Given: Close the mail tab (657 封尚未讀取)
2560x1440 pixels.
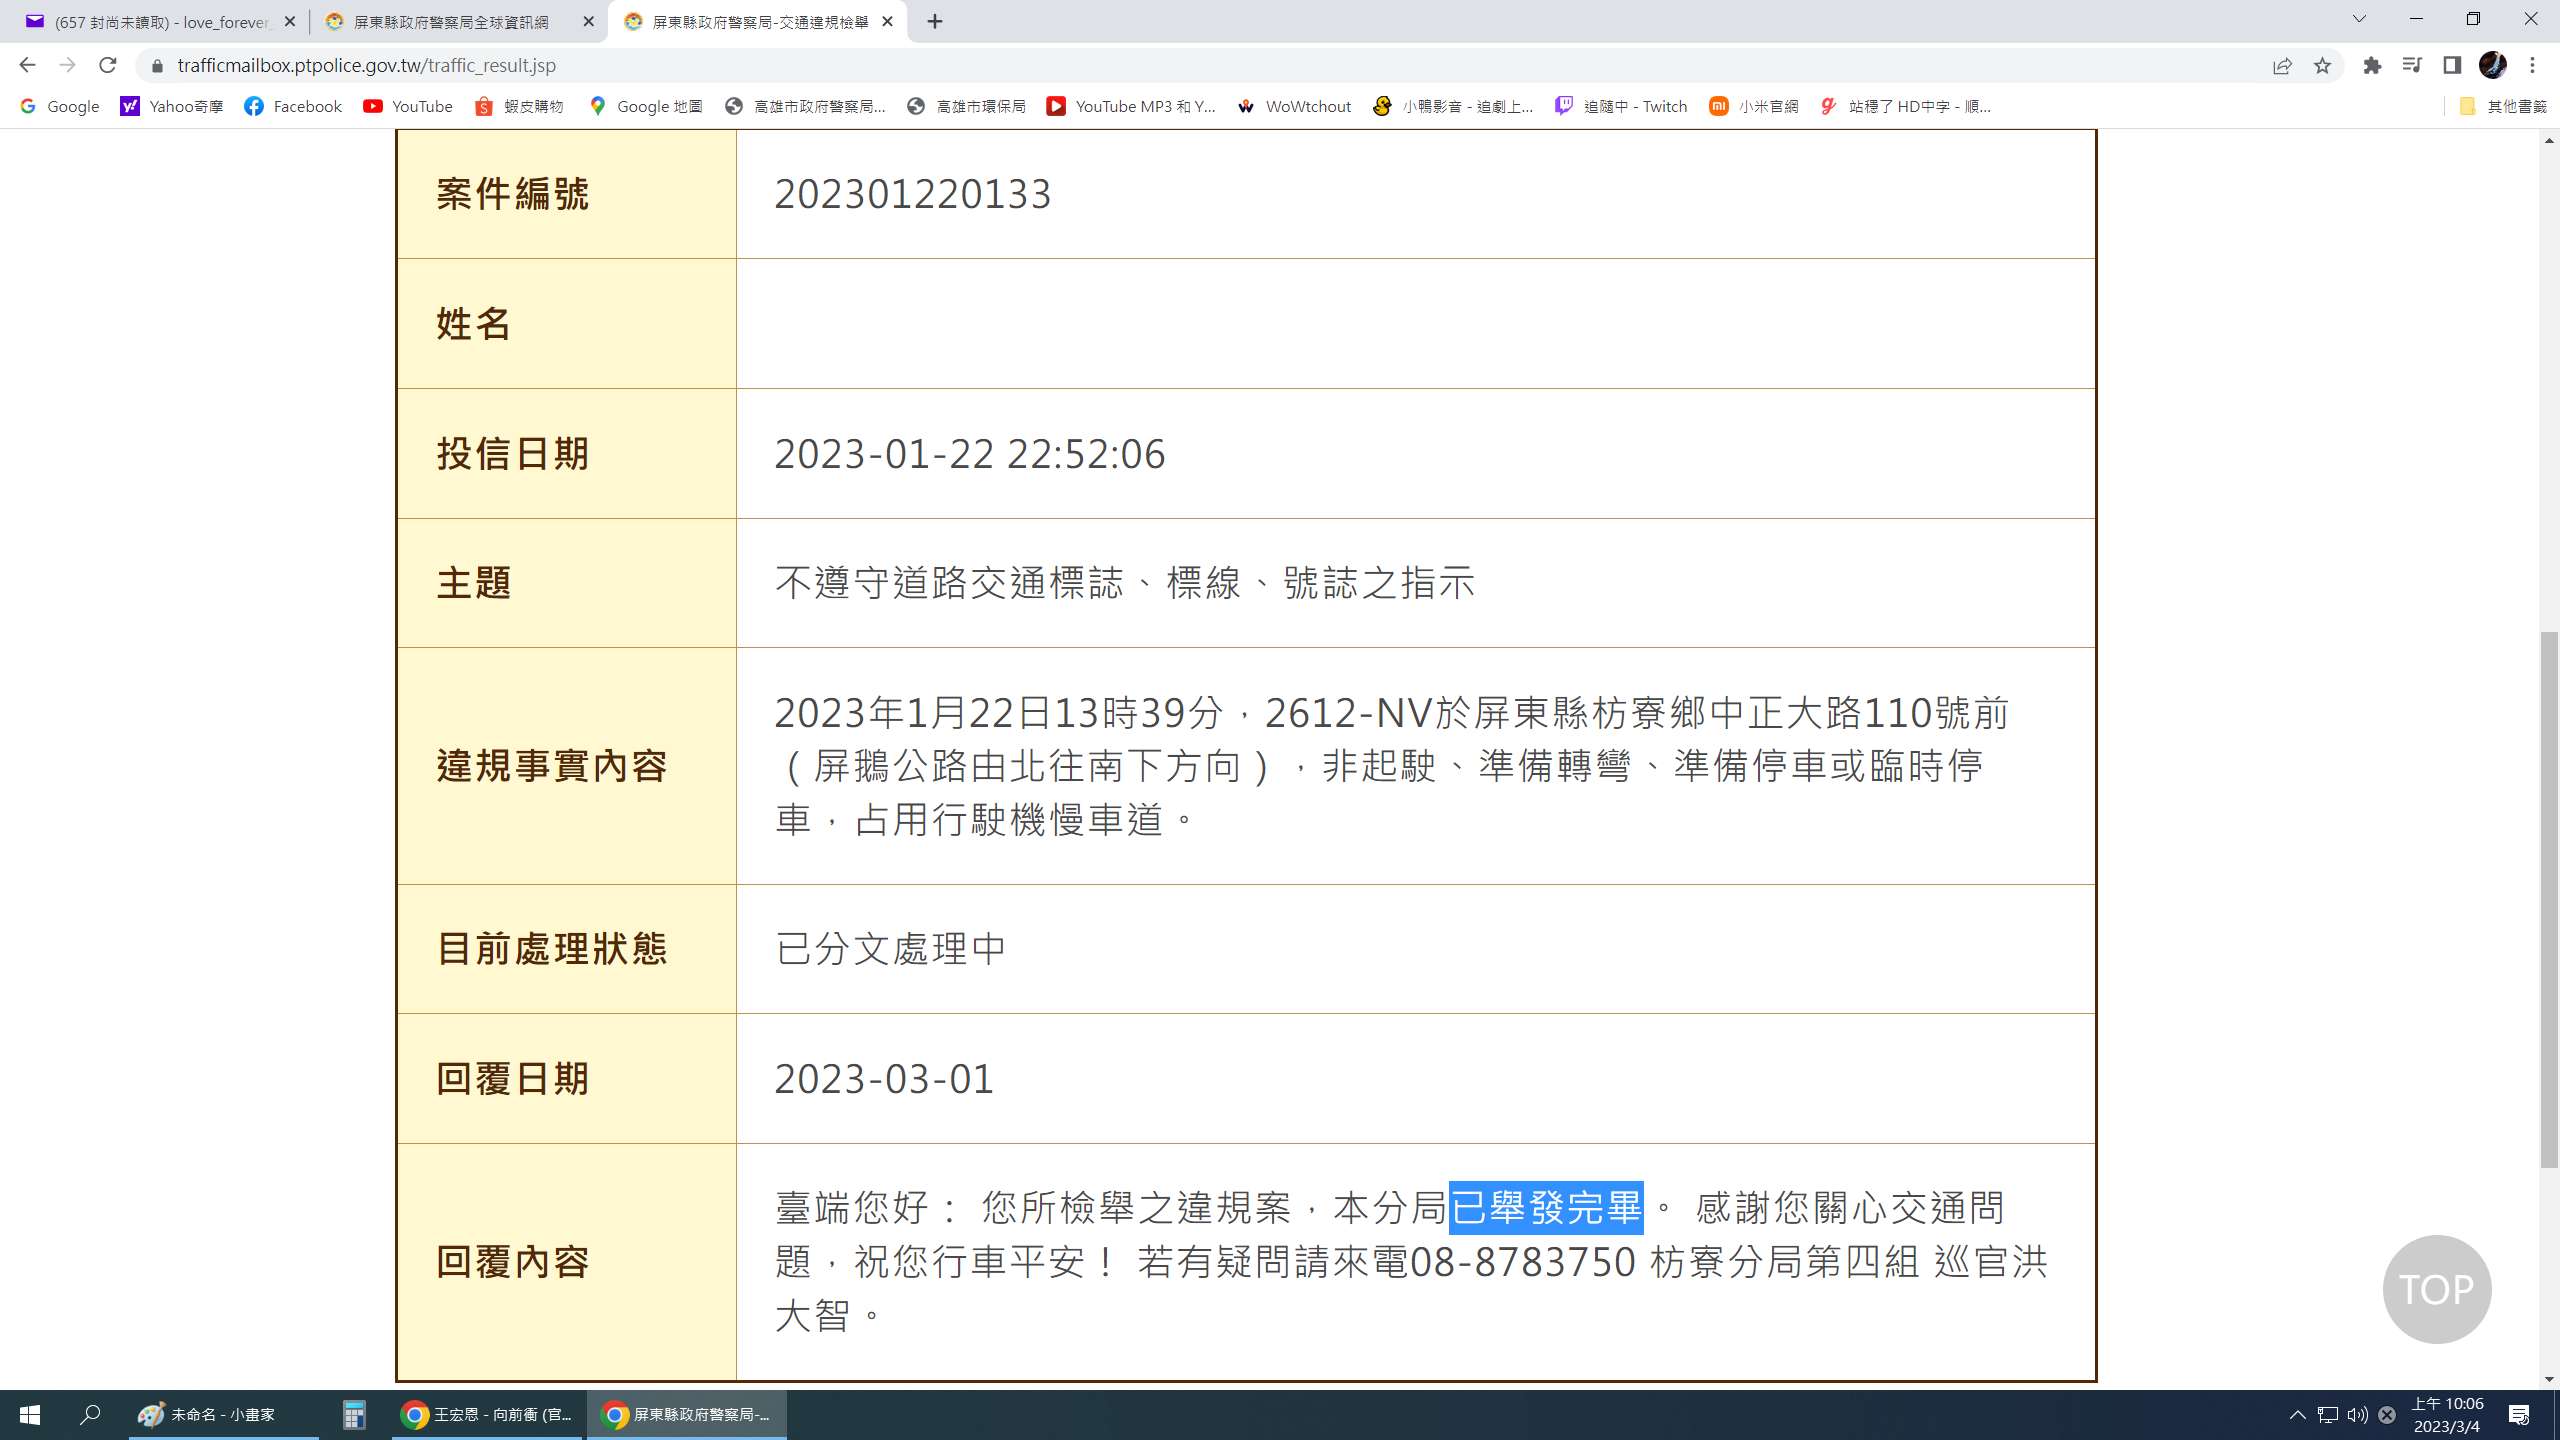Looking at the screenshot, I should click(290, 21).
